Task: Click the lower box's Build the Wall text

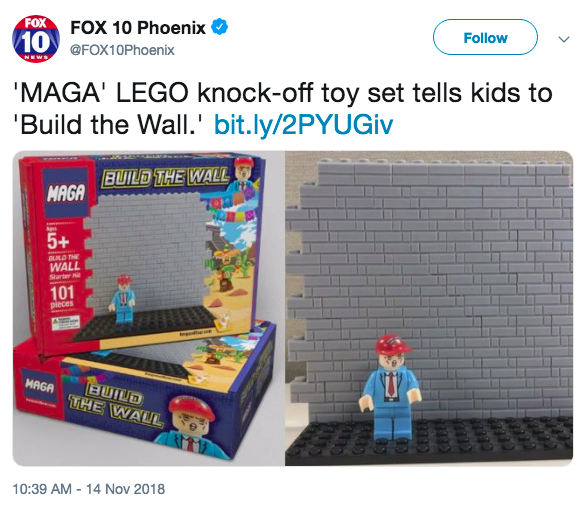Action: coord(116,405)
